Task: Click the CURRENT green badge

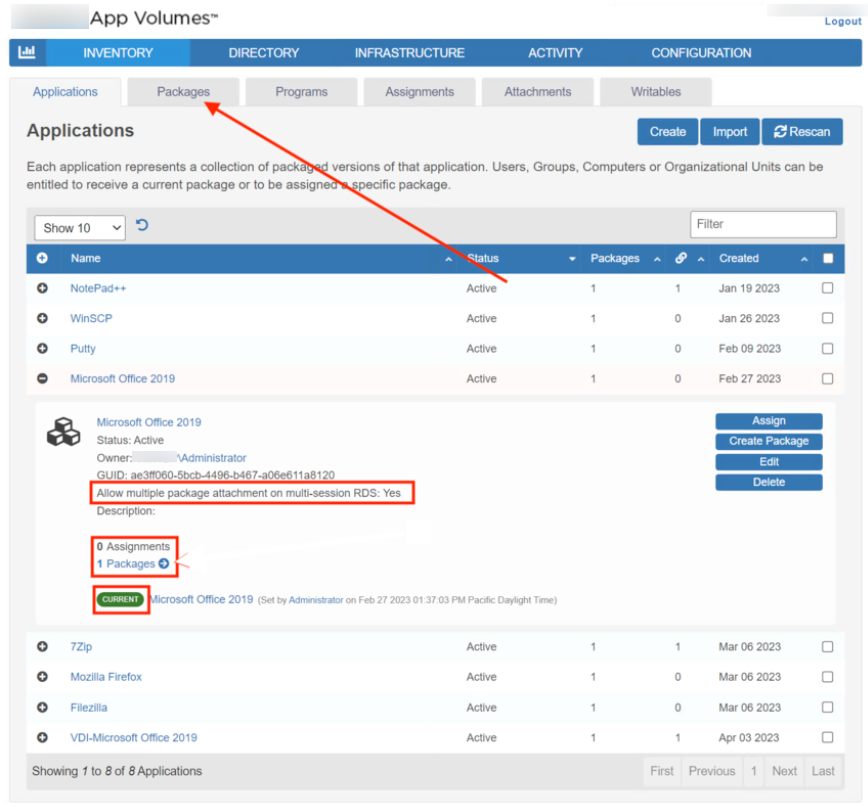Action: click(120, 600)
